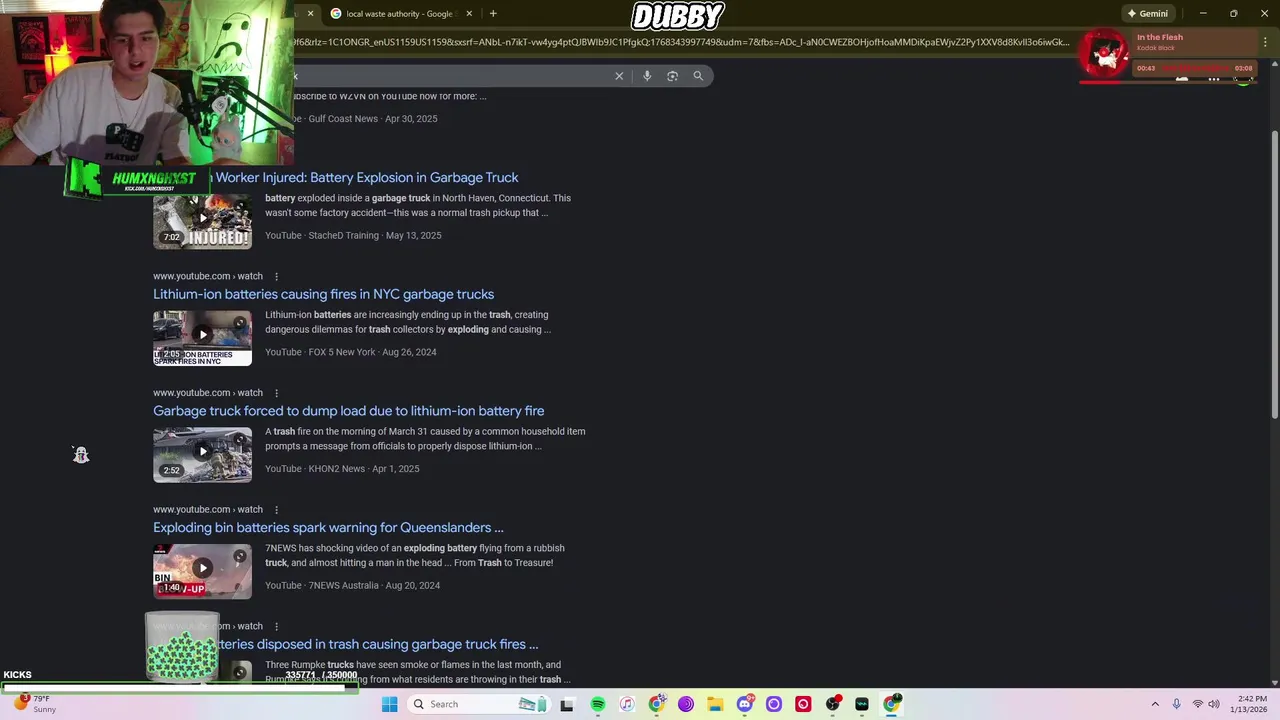1280x720 pixels.
Task: Play the KHON2 2:52 video thumbnail
Action: 202,454
